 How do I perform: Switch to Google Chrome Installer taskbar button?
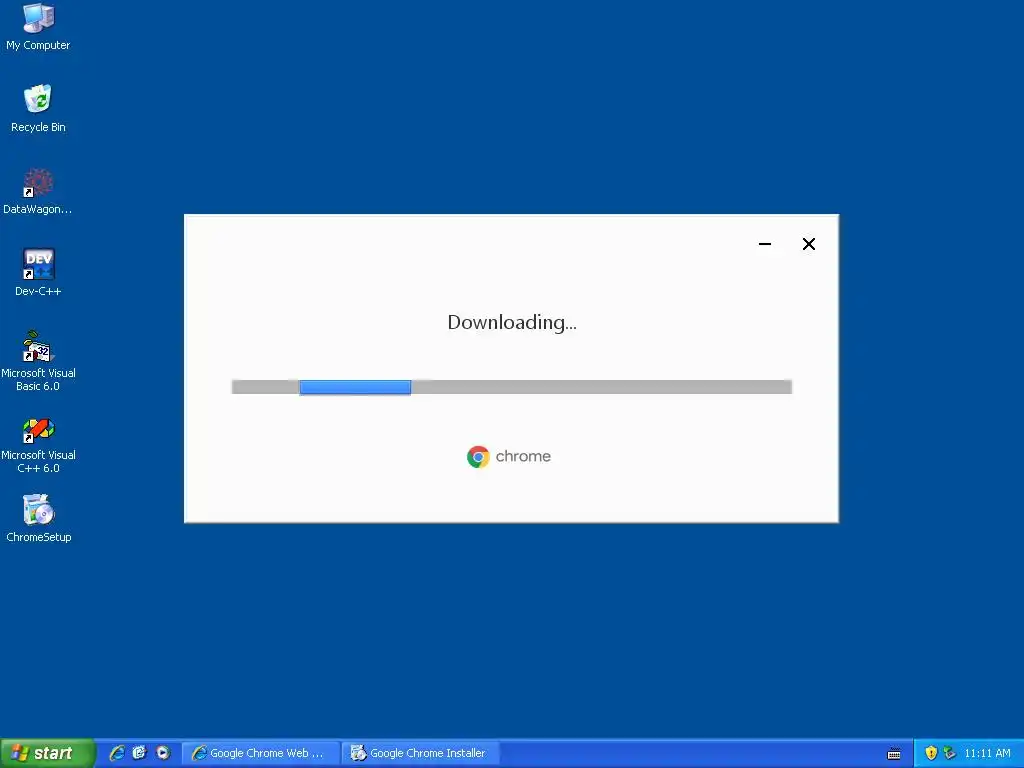[421, 753]
